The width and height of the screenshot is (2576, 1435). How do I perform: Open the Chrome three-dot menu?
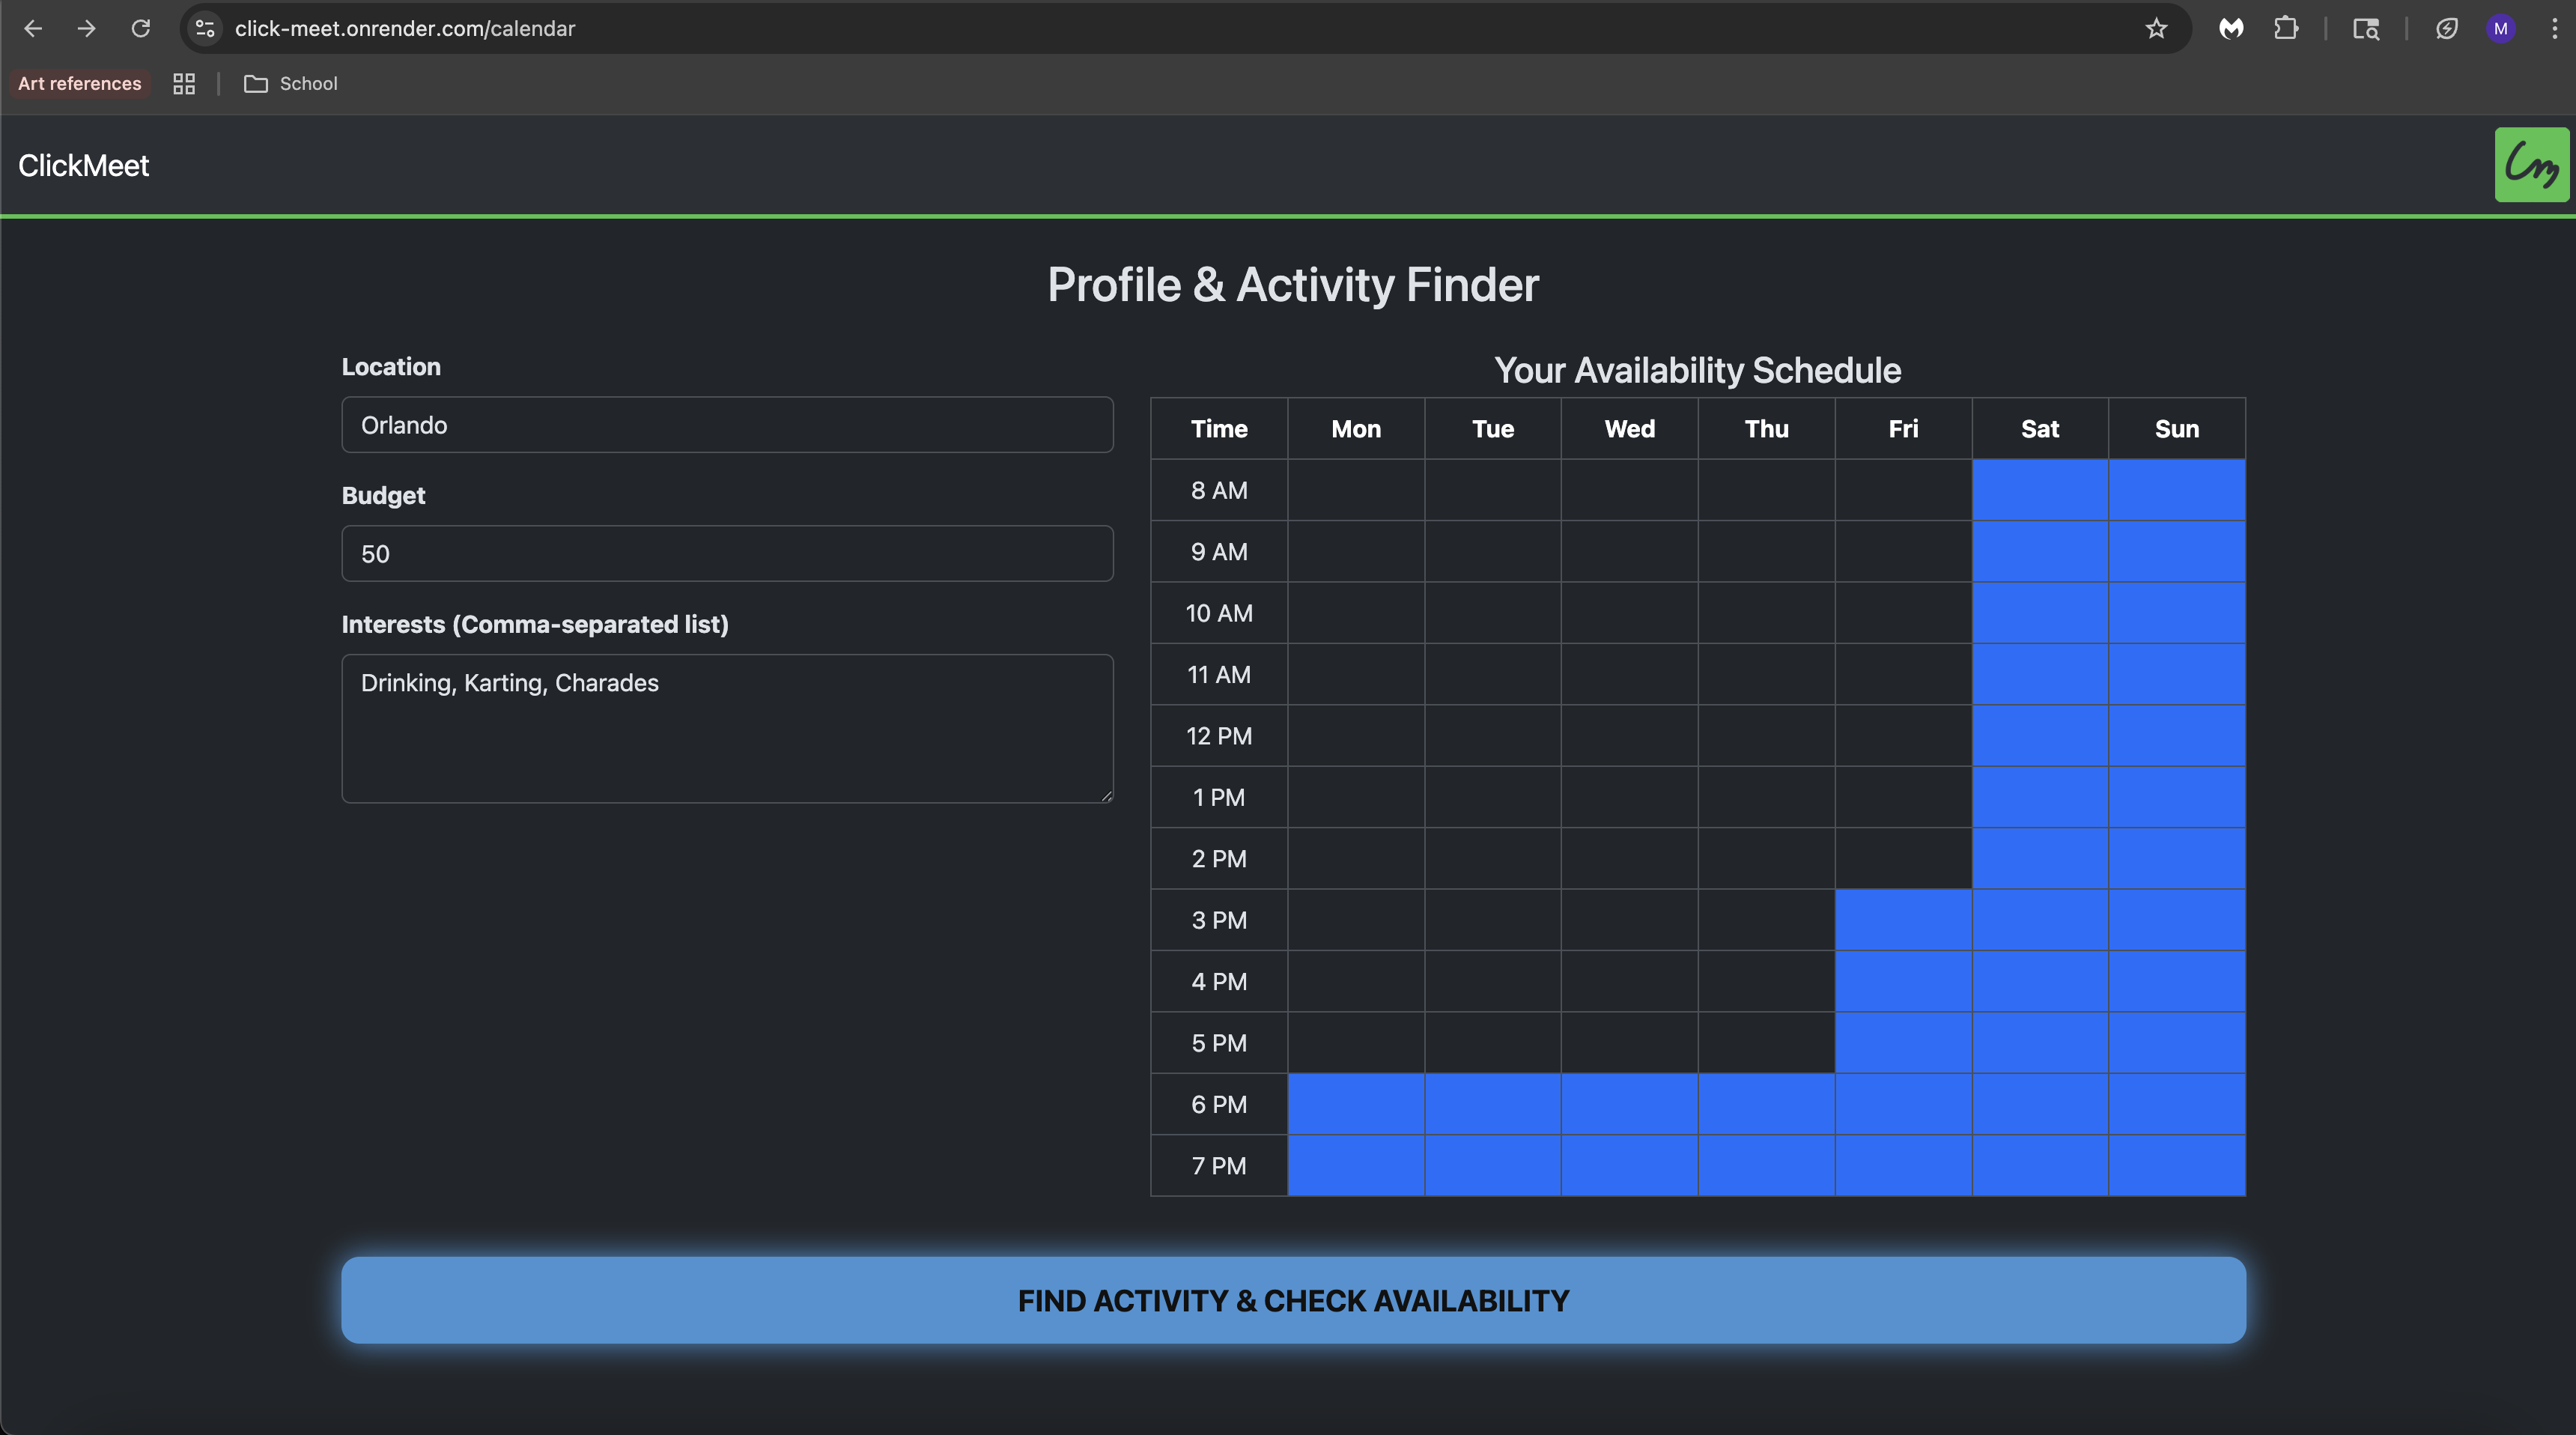click(2554, 29)
